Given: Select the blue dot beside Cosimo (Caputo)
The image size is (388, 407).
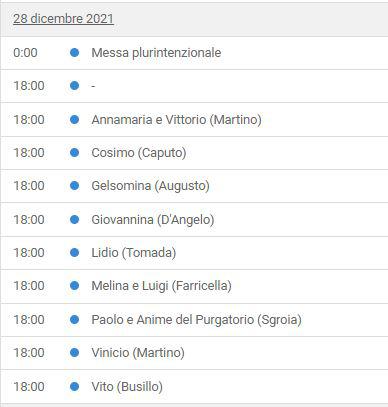Looking at the screenshot, I should [75, 153].
